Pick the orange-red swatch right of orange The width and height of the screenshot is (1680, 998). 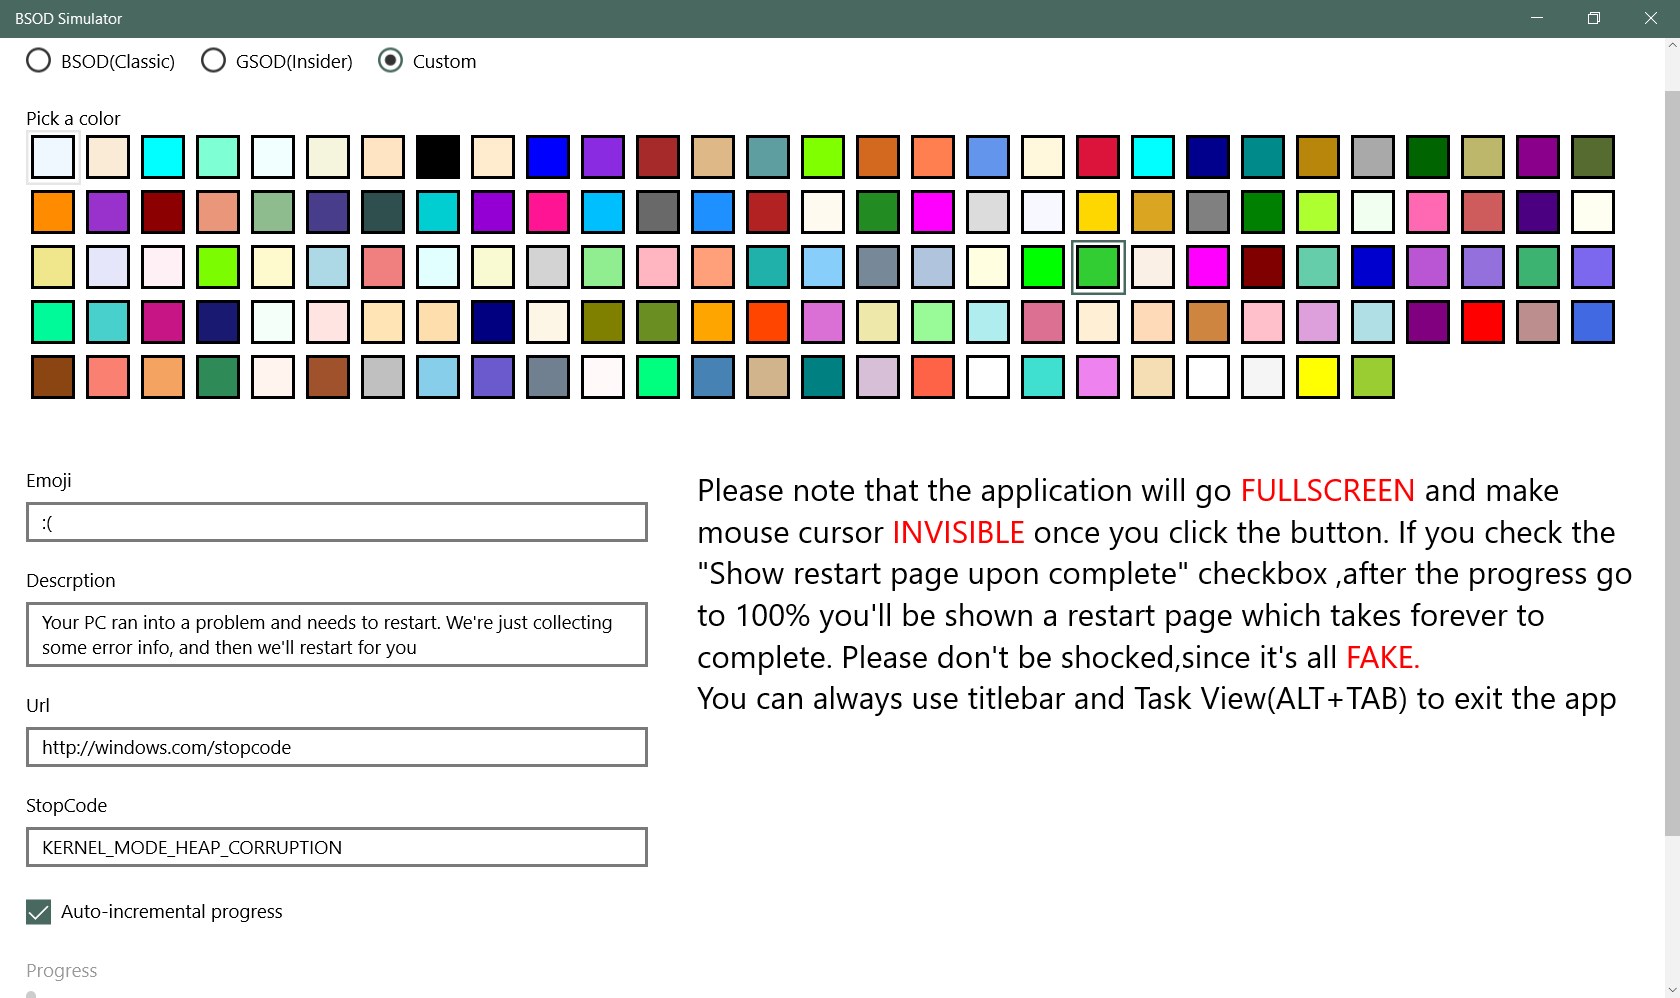(x=768, y=322)
